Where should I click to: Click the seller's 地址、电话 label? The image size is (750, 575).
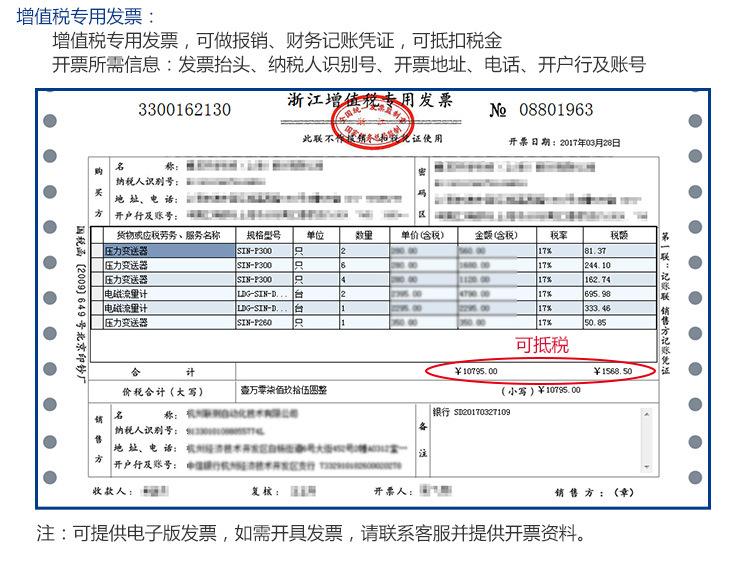pos(146,448)
